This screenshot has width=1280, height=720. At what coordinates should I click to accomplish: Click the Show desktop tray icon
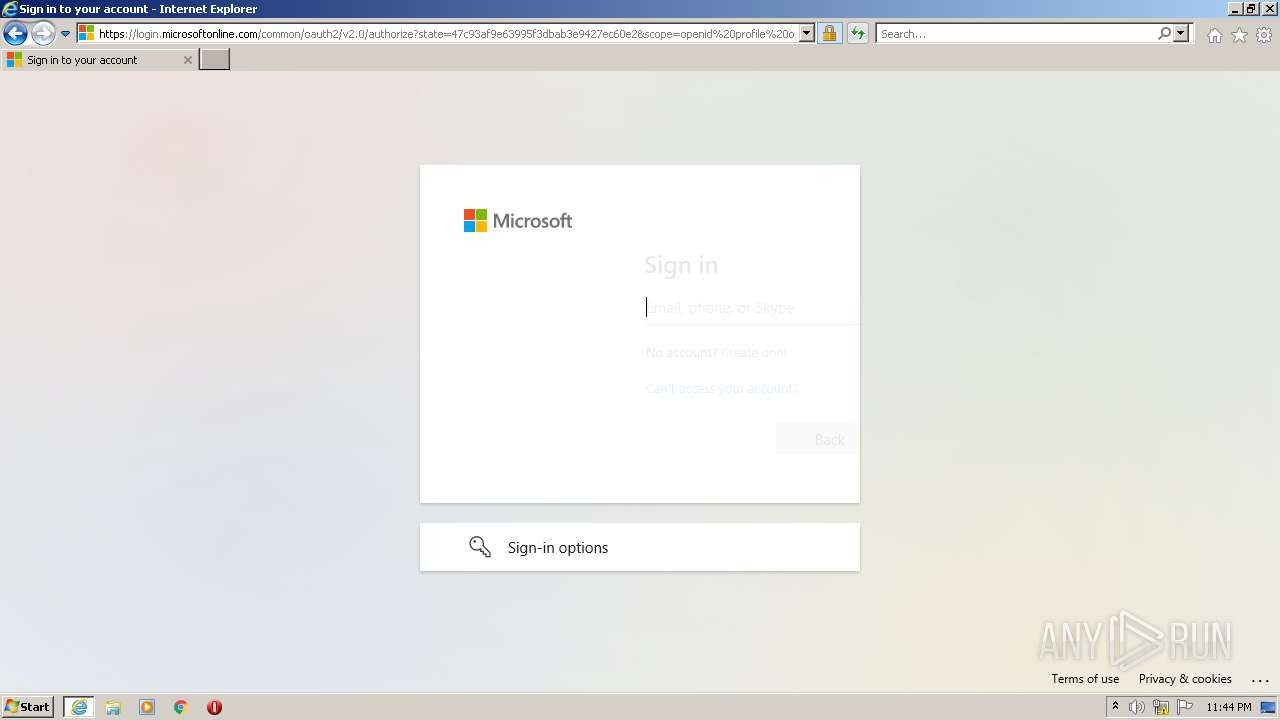[1269, 707]
